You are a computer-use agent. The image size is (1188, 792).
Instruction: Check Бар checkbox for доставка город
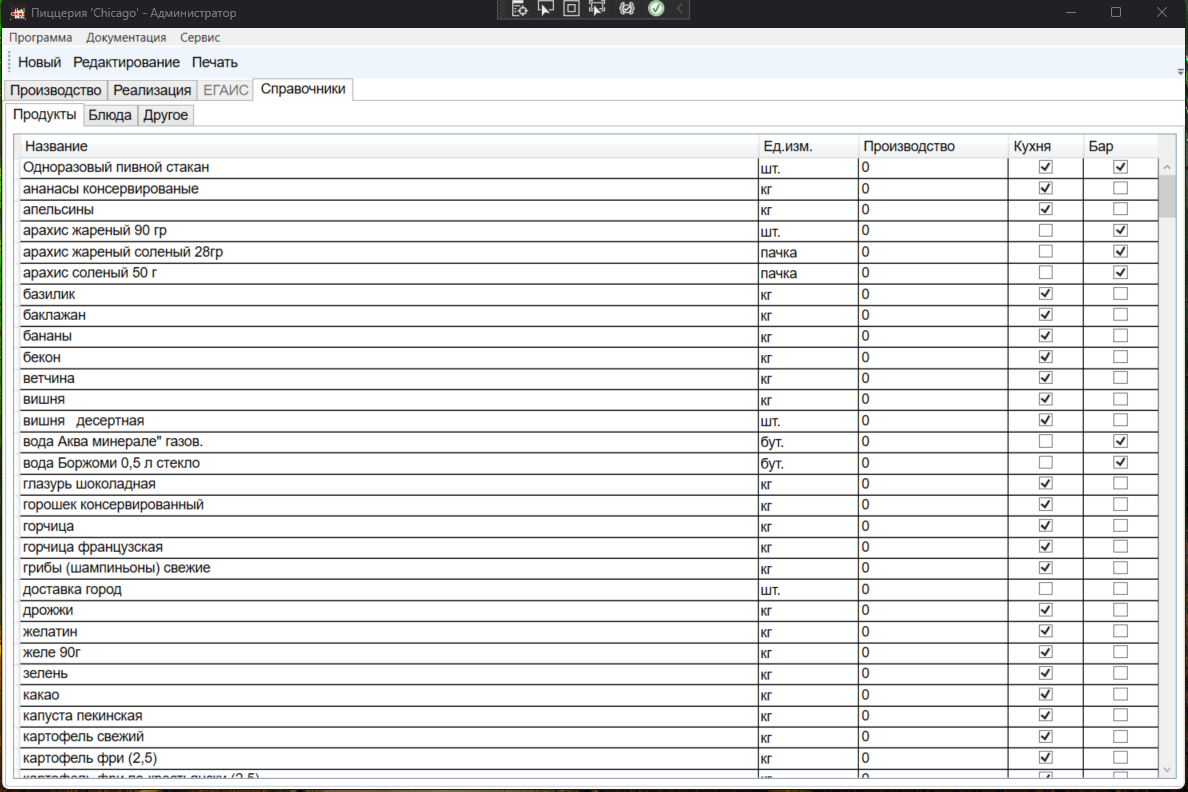pos(1121,589)
